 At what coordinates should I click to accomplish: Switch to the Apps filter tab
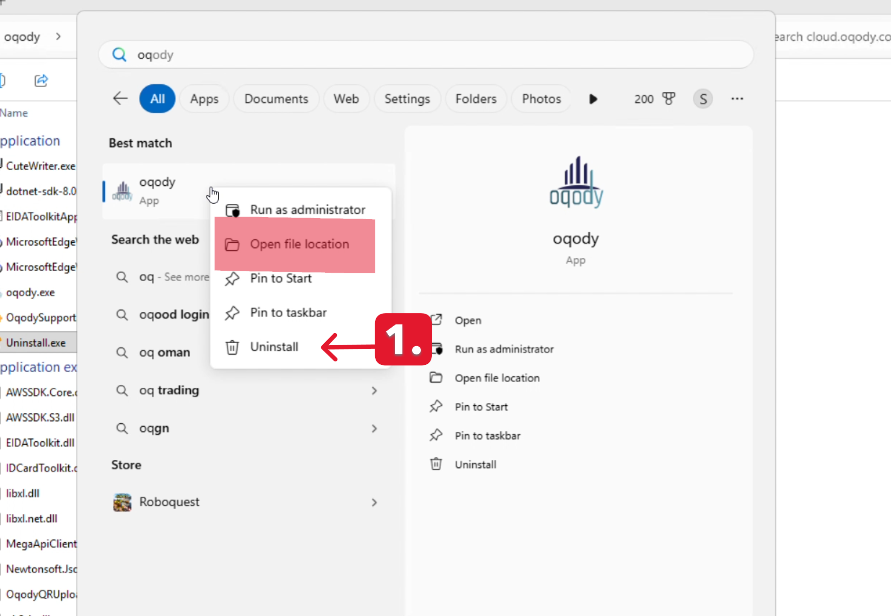click(204, 99)
